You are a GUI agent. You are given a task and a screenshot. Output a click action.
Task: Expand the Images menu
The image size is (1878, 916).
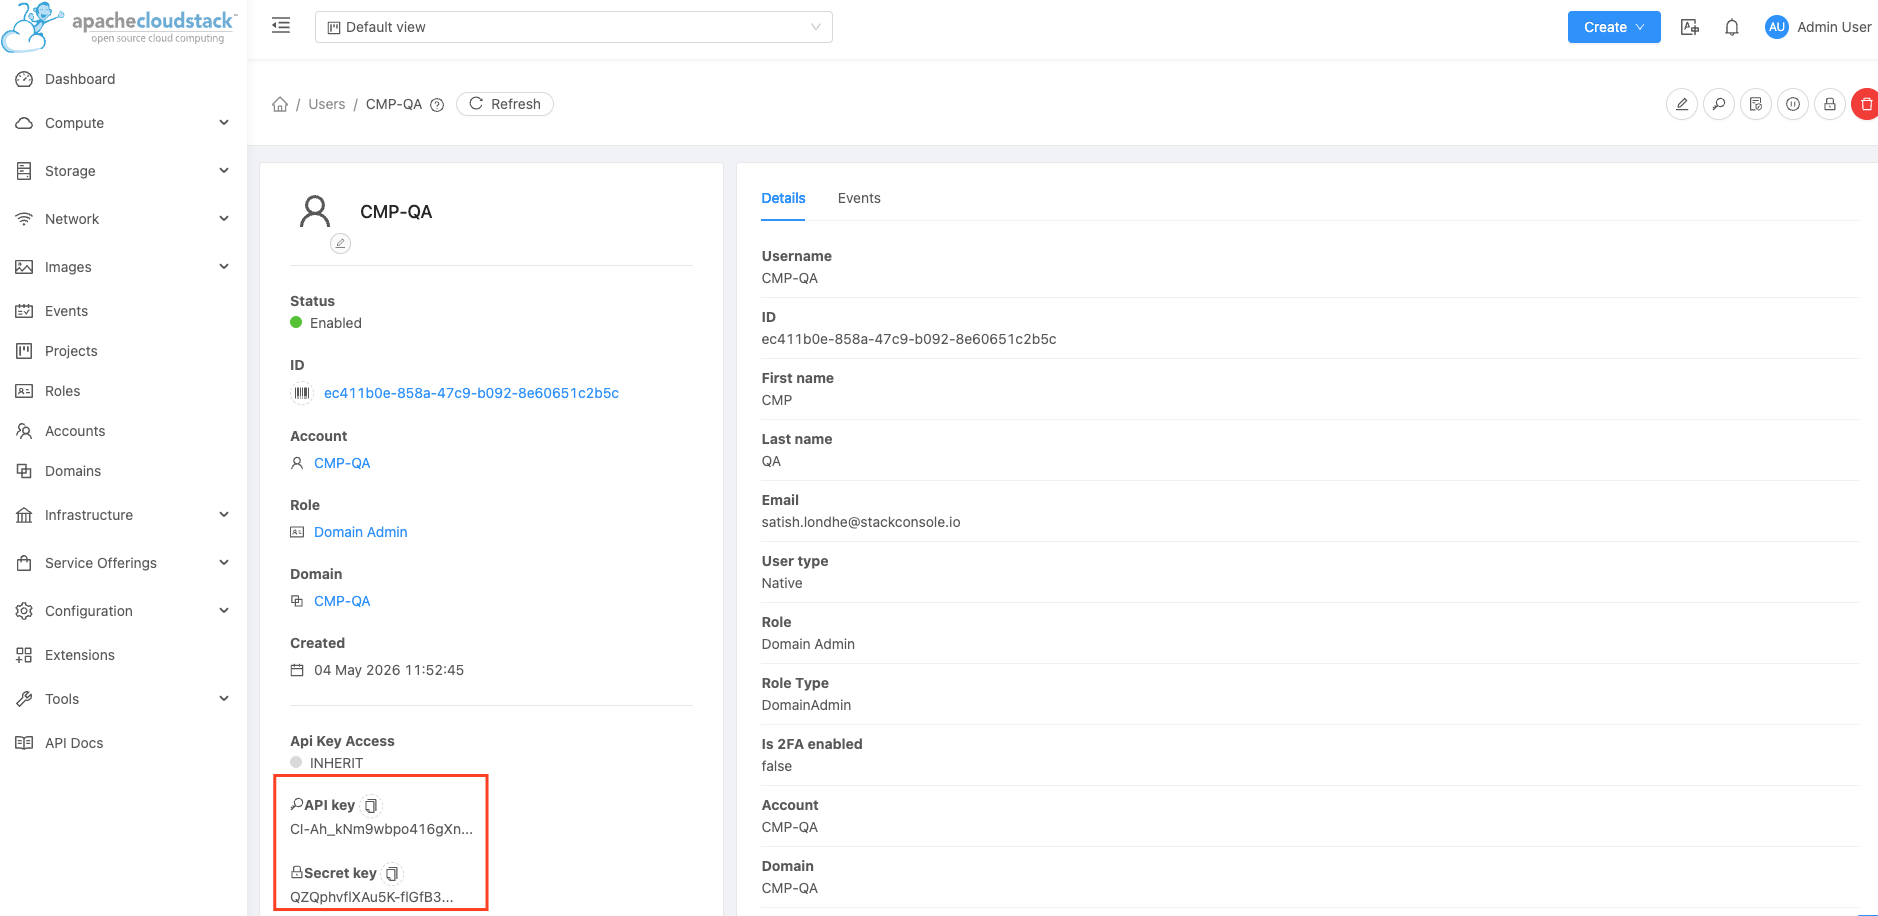[x=123, y=267]
